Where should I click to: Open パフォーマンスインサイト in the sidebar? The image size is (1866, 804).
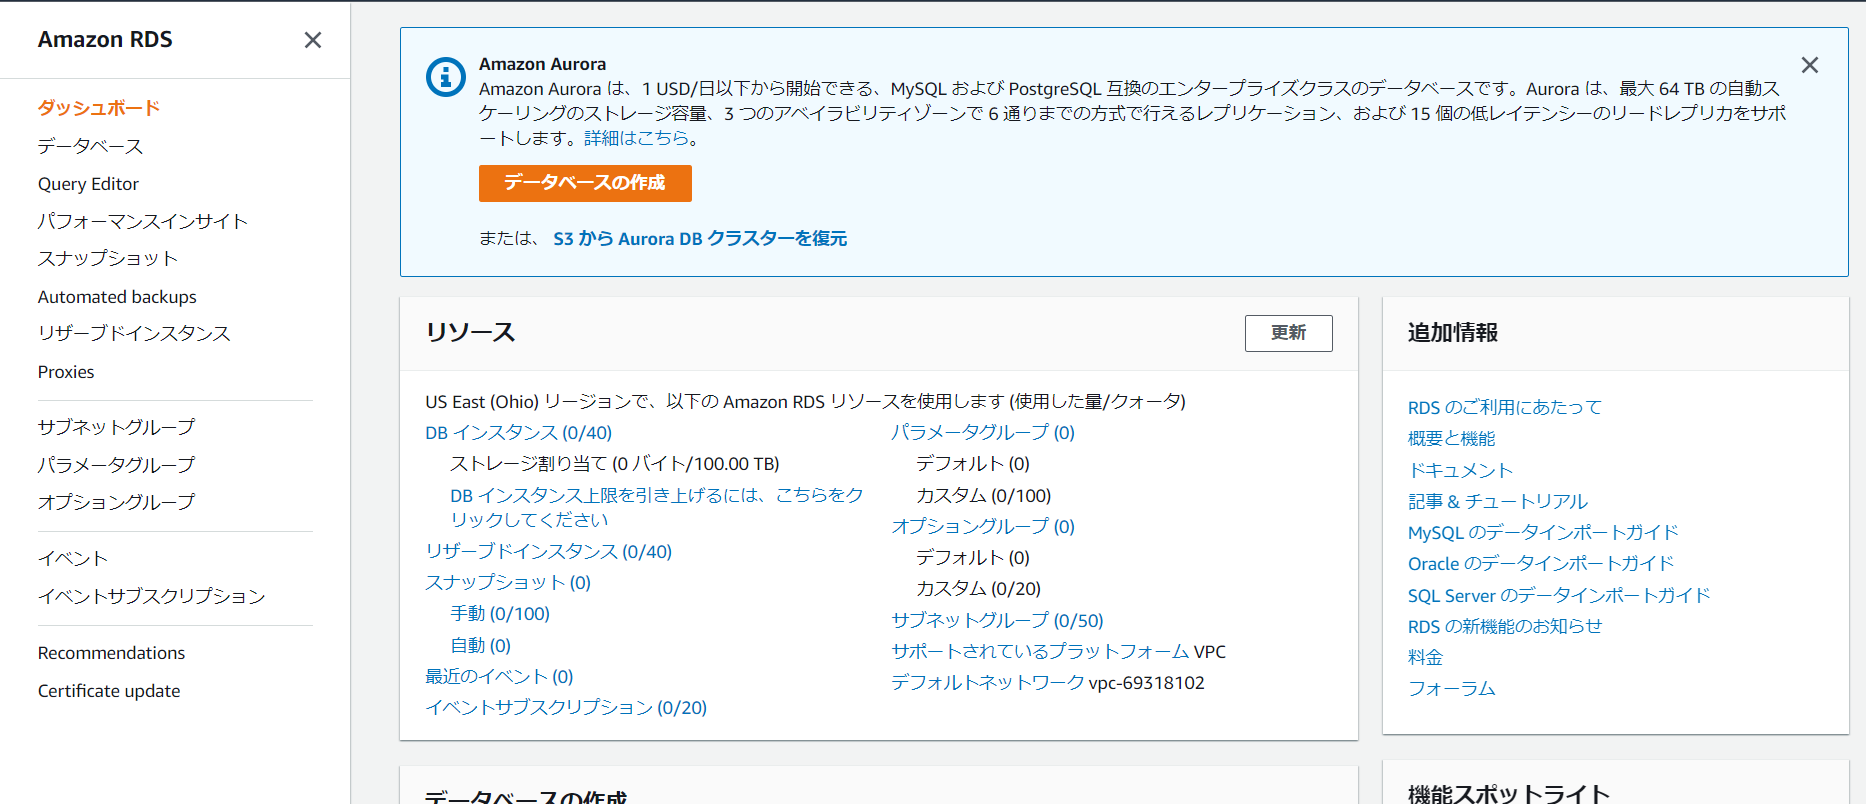[x=143, y=221]
